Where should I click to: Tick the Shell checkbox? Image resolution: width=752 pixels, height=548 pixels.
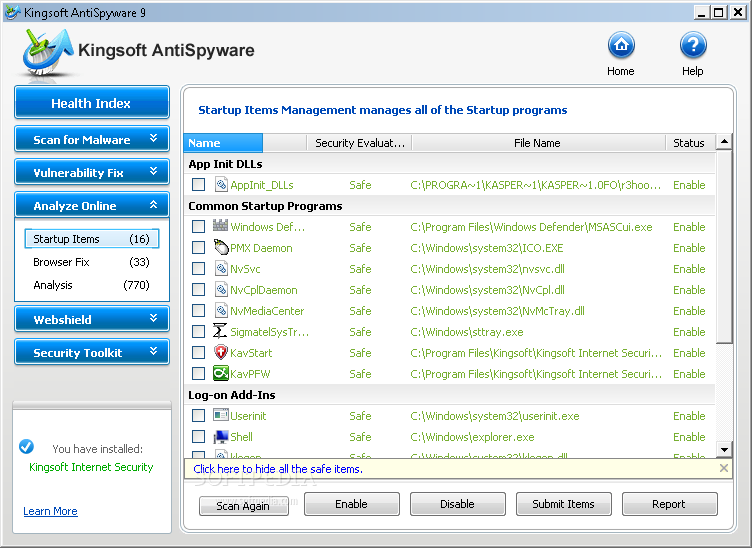coord(198,436)
